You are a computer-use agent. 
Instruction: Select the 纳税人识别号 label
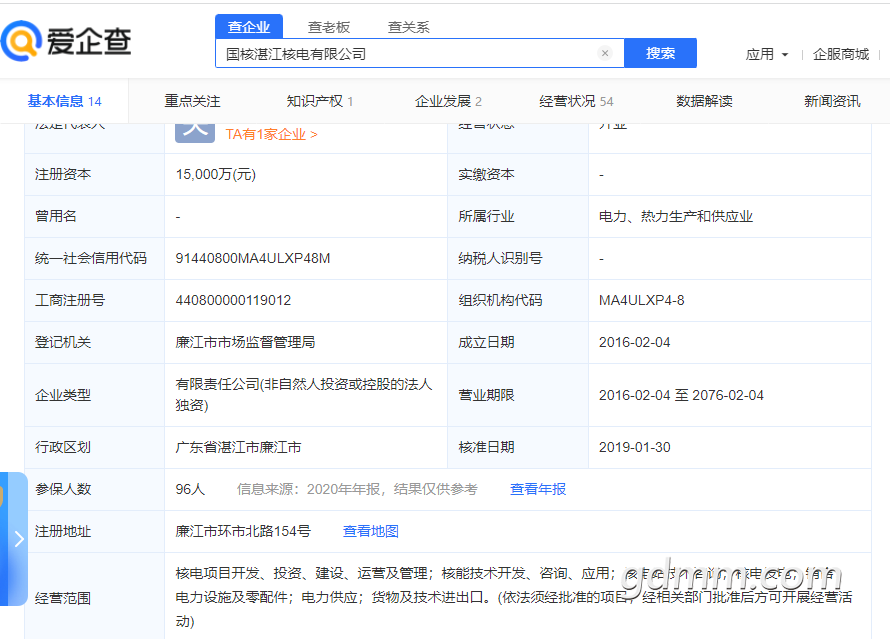(500, 259)
